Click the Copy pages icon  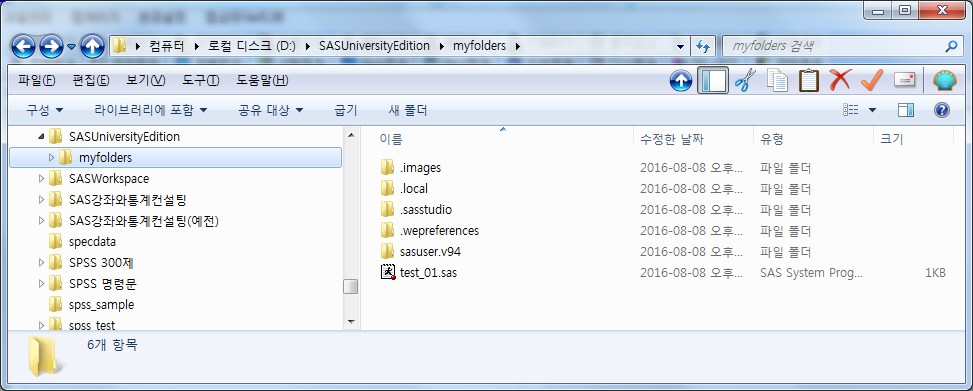pos(777,81)
